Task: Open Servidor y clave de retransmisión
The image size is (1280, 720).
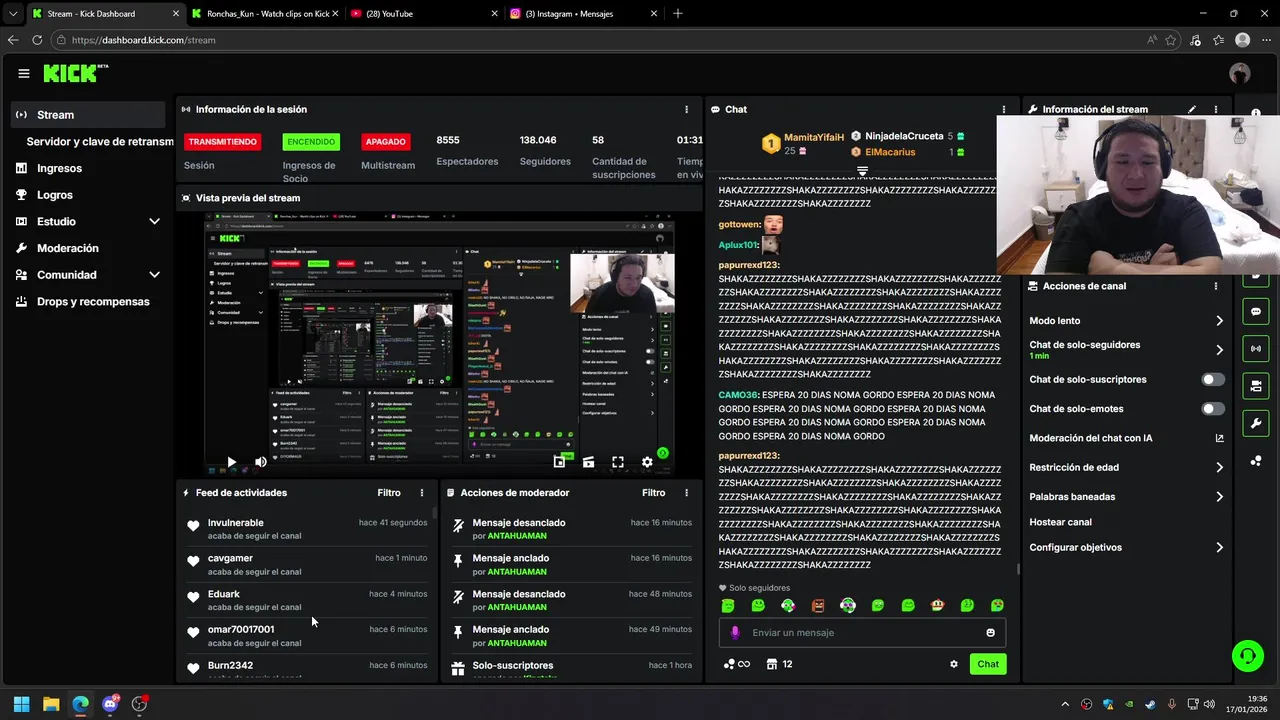Action: [100, 142]
